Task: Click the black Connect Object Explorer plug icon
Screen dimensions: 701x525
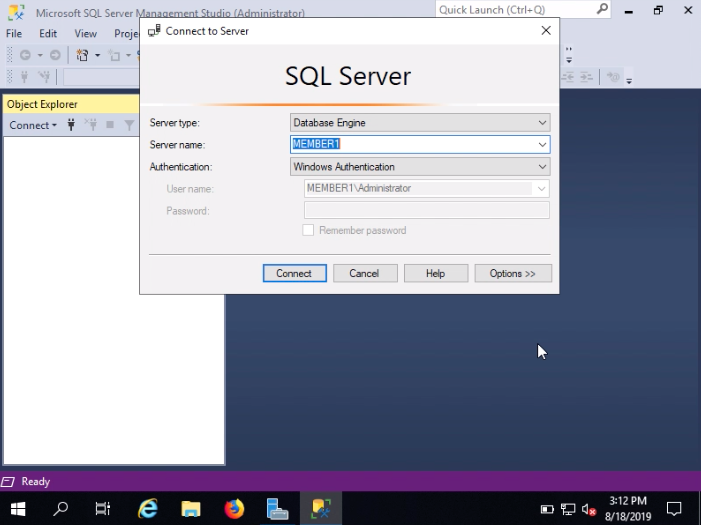Action: [x=71, y=125]
